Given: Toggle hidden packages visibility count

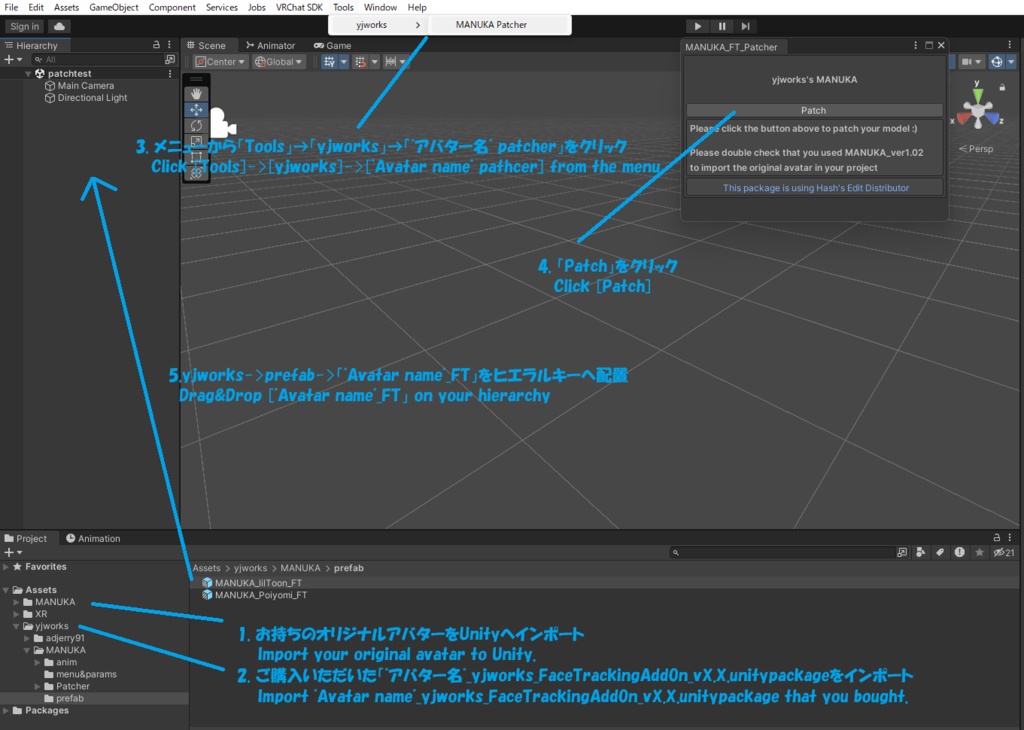Looking at the screenshot, I should (x=1004, y=552).
